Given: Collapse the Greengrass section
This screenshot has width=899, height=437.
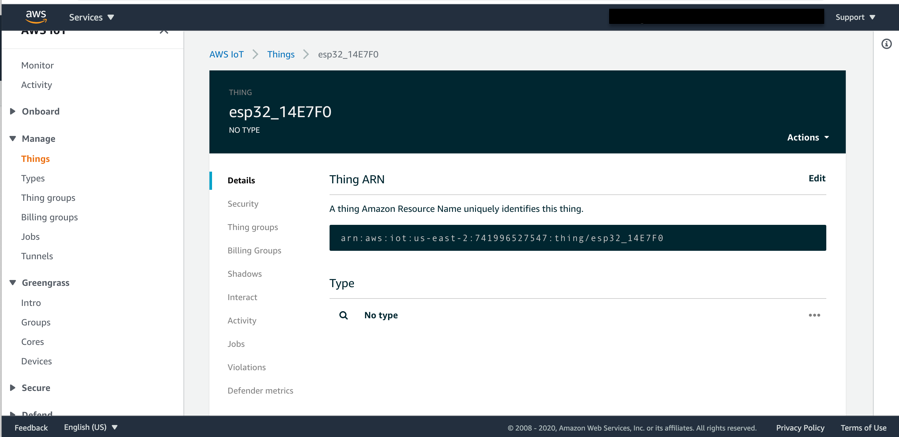Looking at the screenshot, I should [x=40, y=283].
